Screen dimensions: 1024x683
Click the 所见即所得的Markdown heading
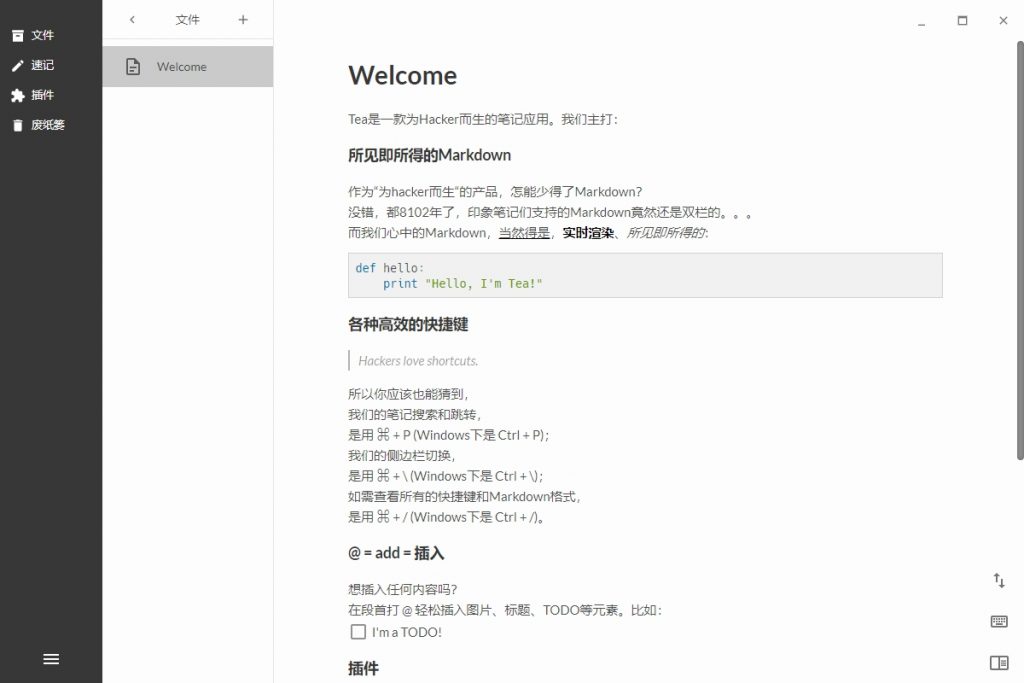pos(429,155)
